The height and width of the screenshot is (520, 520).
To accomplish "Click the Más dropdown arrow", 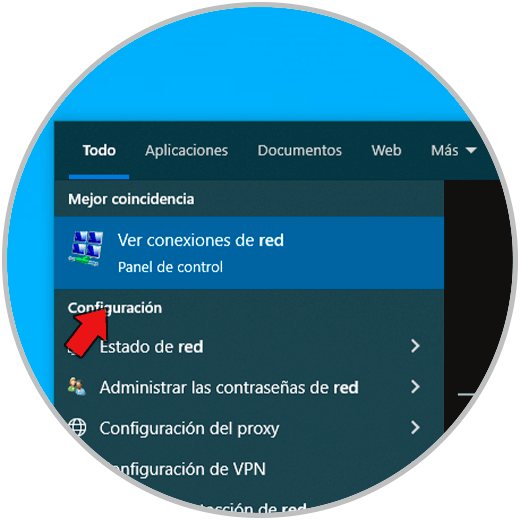I will point(471,150).
